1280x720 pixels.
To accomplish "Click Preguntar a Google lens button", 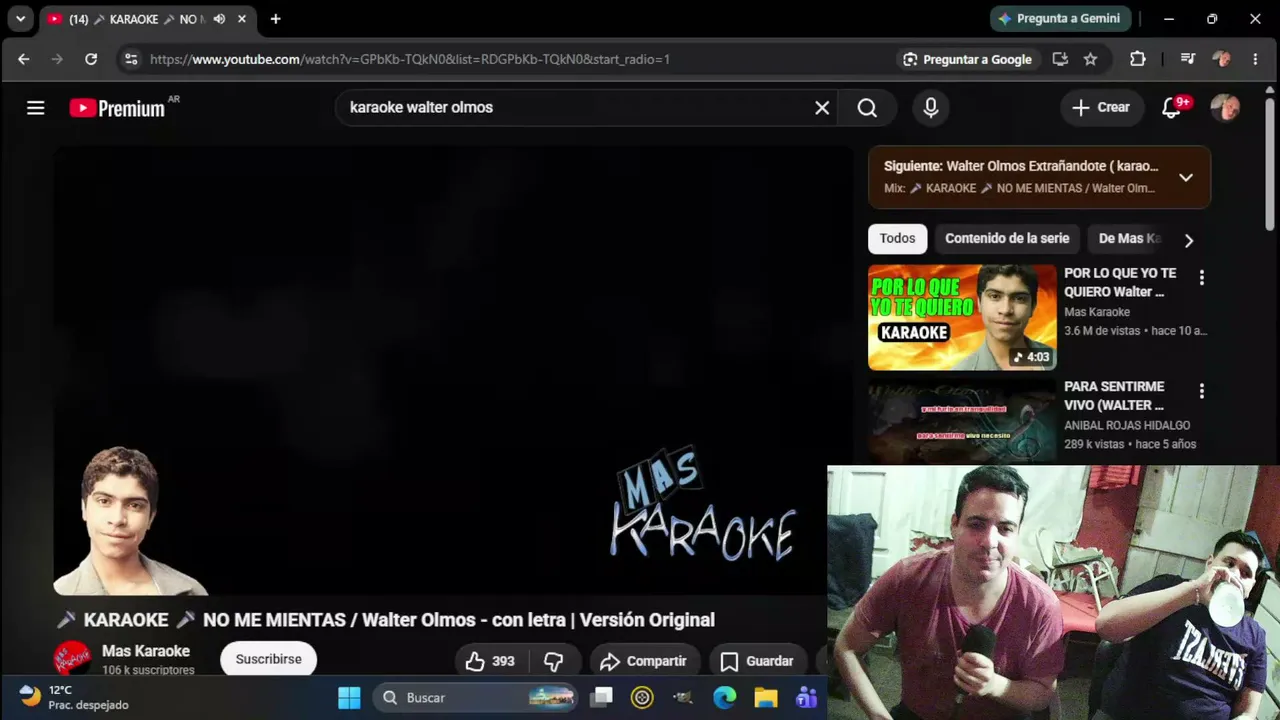I will 967,59.
